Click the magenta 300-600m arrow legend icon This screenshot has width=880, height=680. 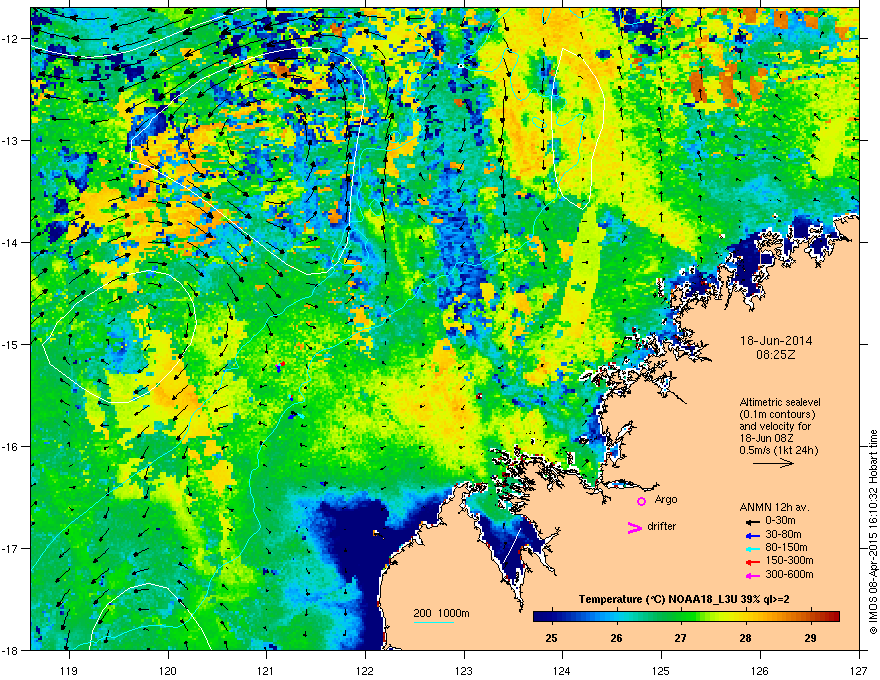click(753, 575)
